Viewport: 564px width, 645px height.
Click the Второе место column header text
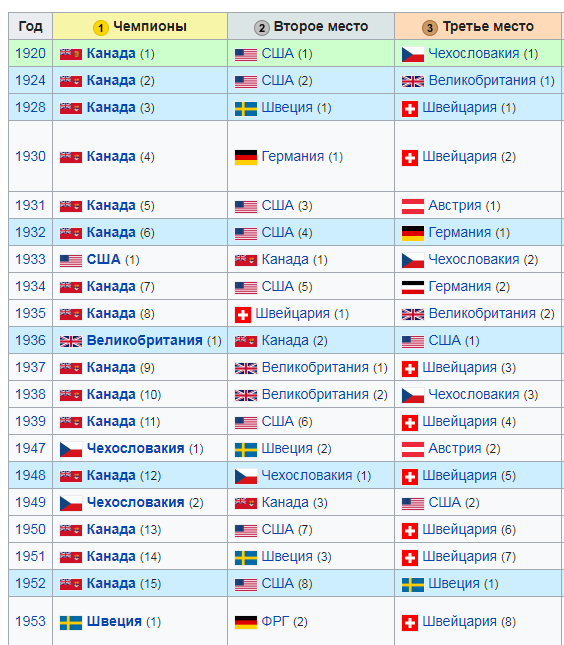pos(321,26)
